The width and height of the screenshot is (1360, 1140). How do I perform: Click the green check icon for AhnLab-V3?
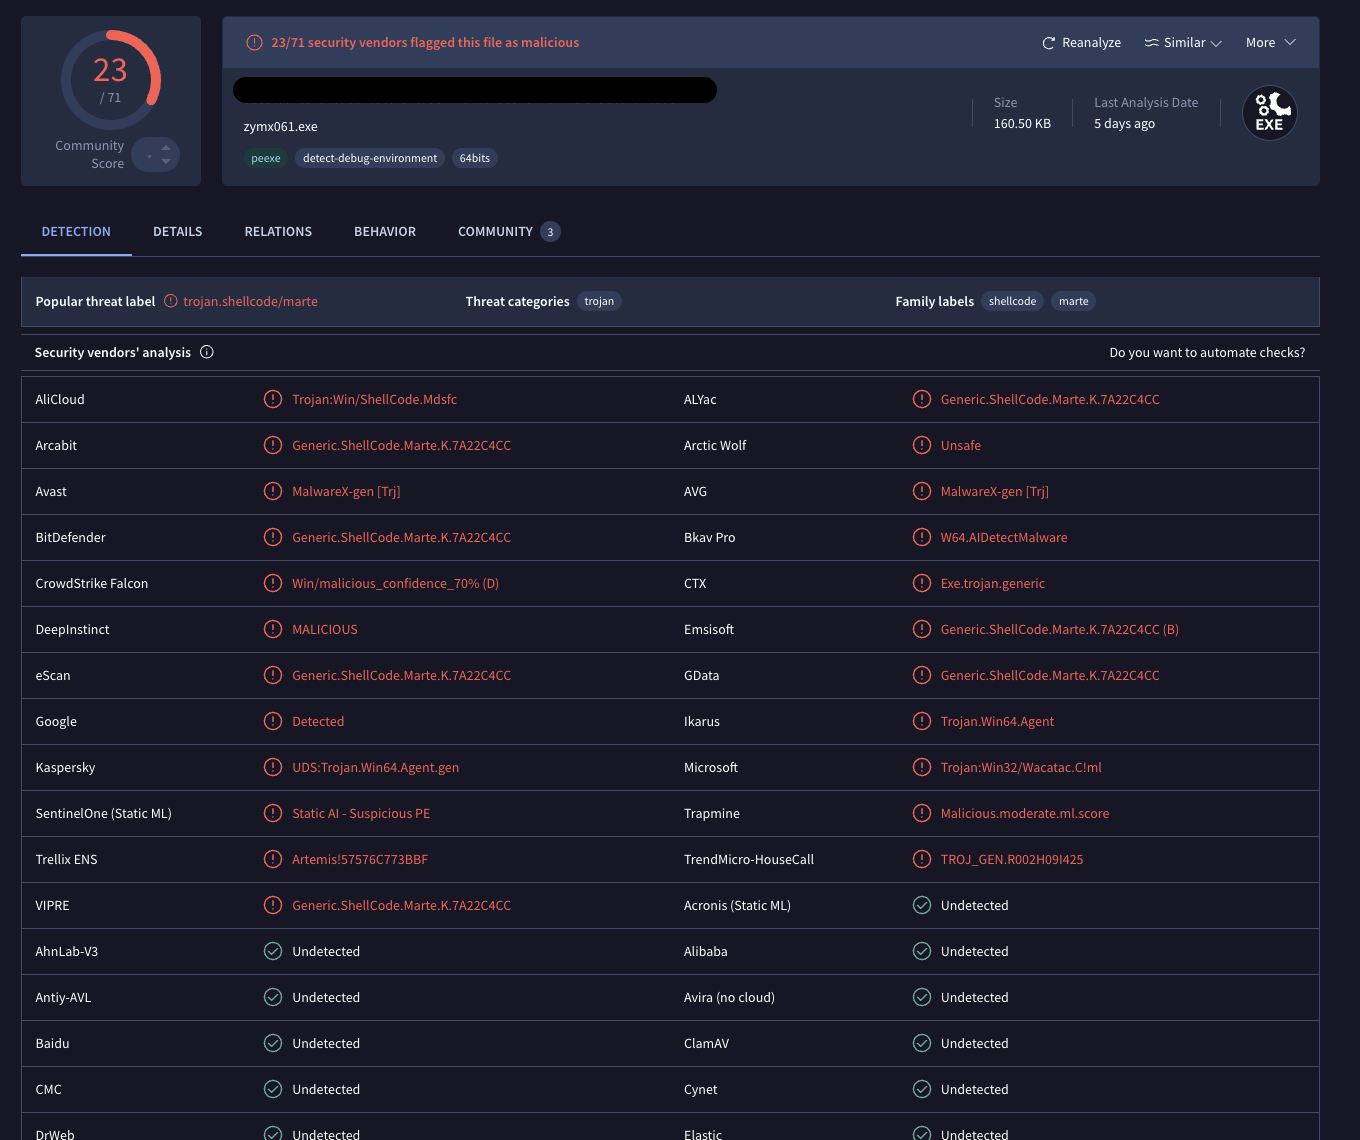pyautogui.click(x=273, y=951)
